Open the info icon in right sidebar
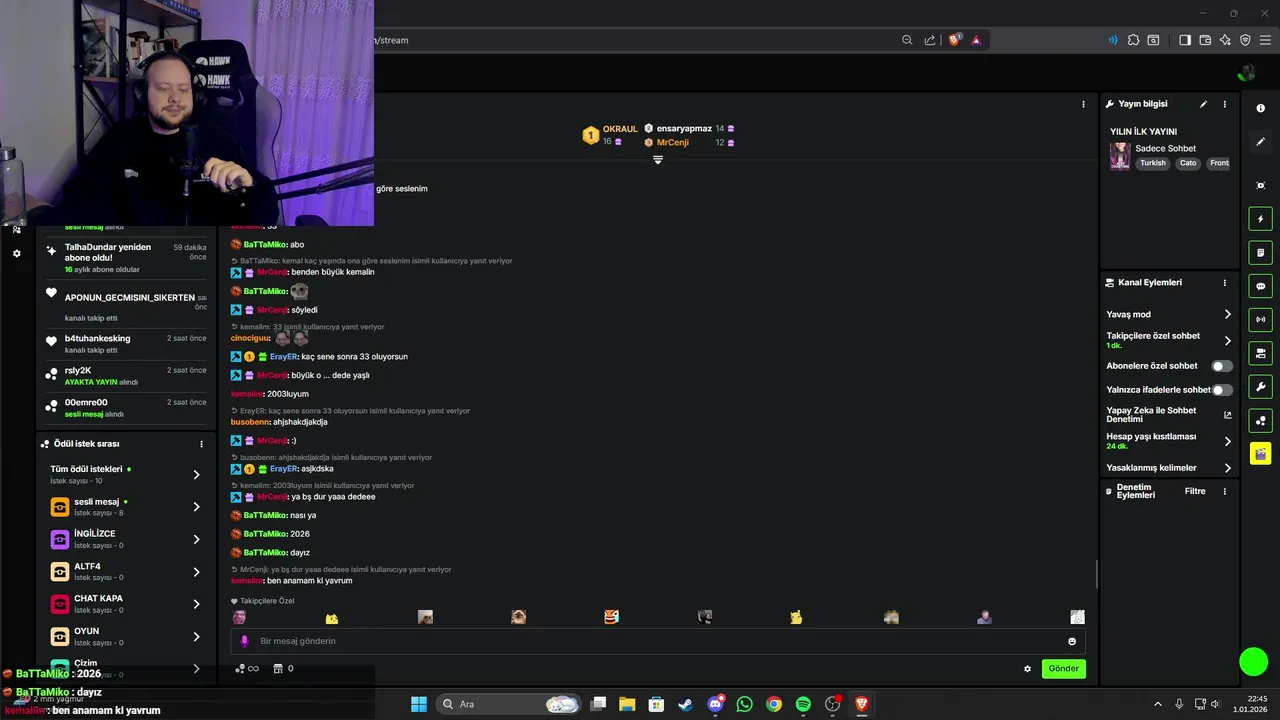 tap(1260, 108)
